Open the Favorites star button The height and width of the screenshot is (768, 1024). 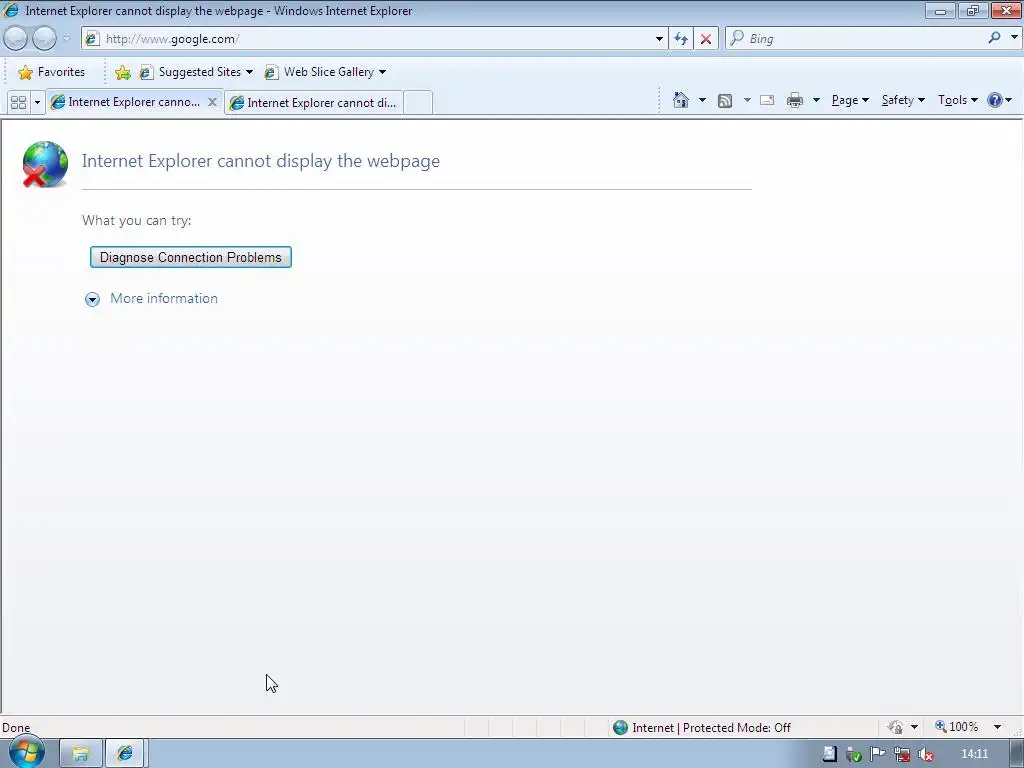52,72
